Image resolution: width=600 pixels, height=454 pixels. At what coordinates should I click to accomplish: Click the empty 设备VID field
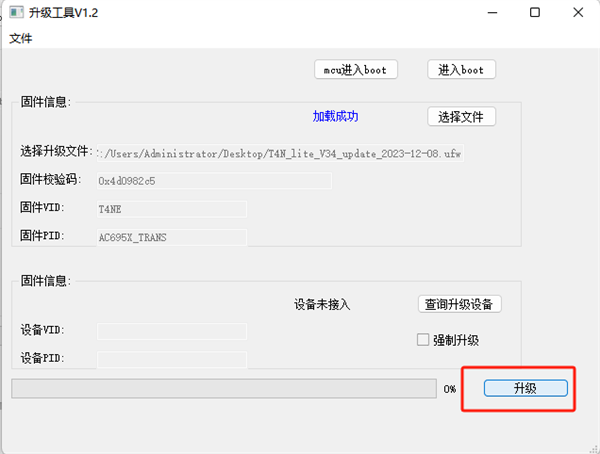(171, 331)
